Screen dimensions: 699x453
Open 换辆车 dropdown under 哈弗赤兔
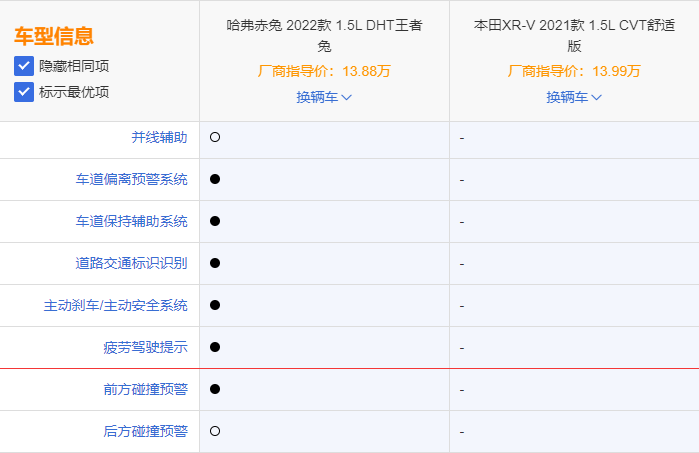324,97
